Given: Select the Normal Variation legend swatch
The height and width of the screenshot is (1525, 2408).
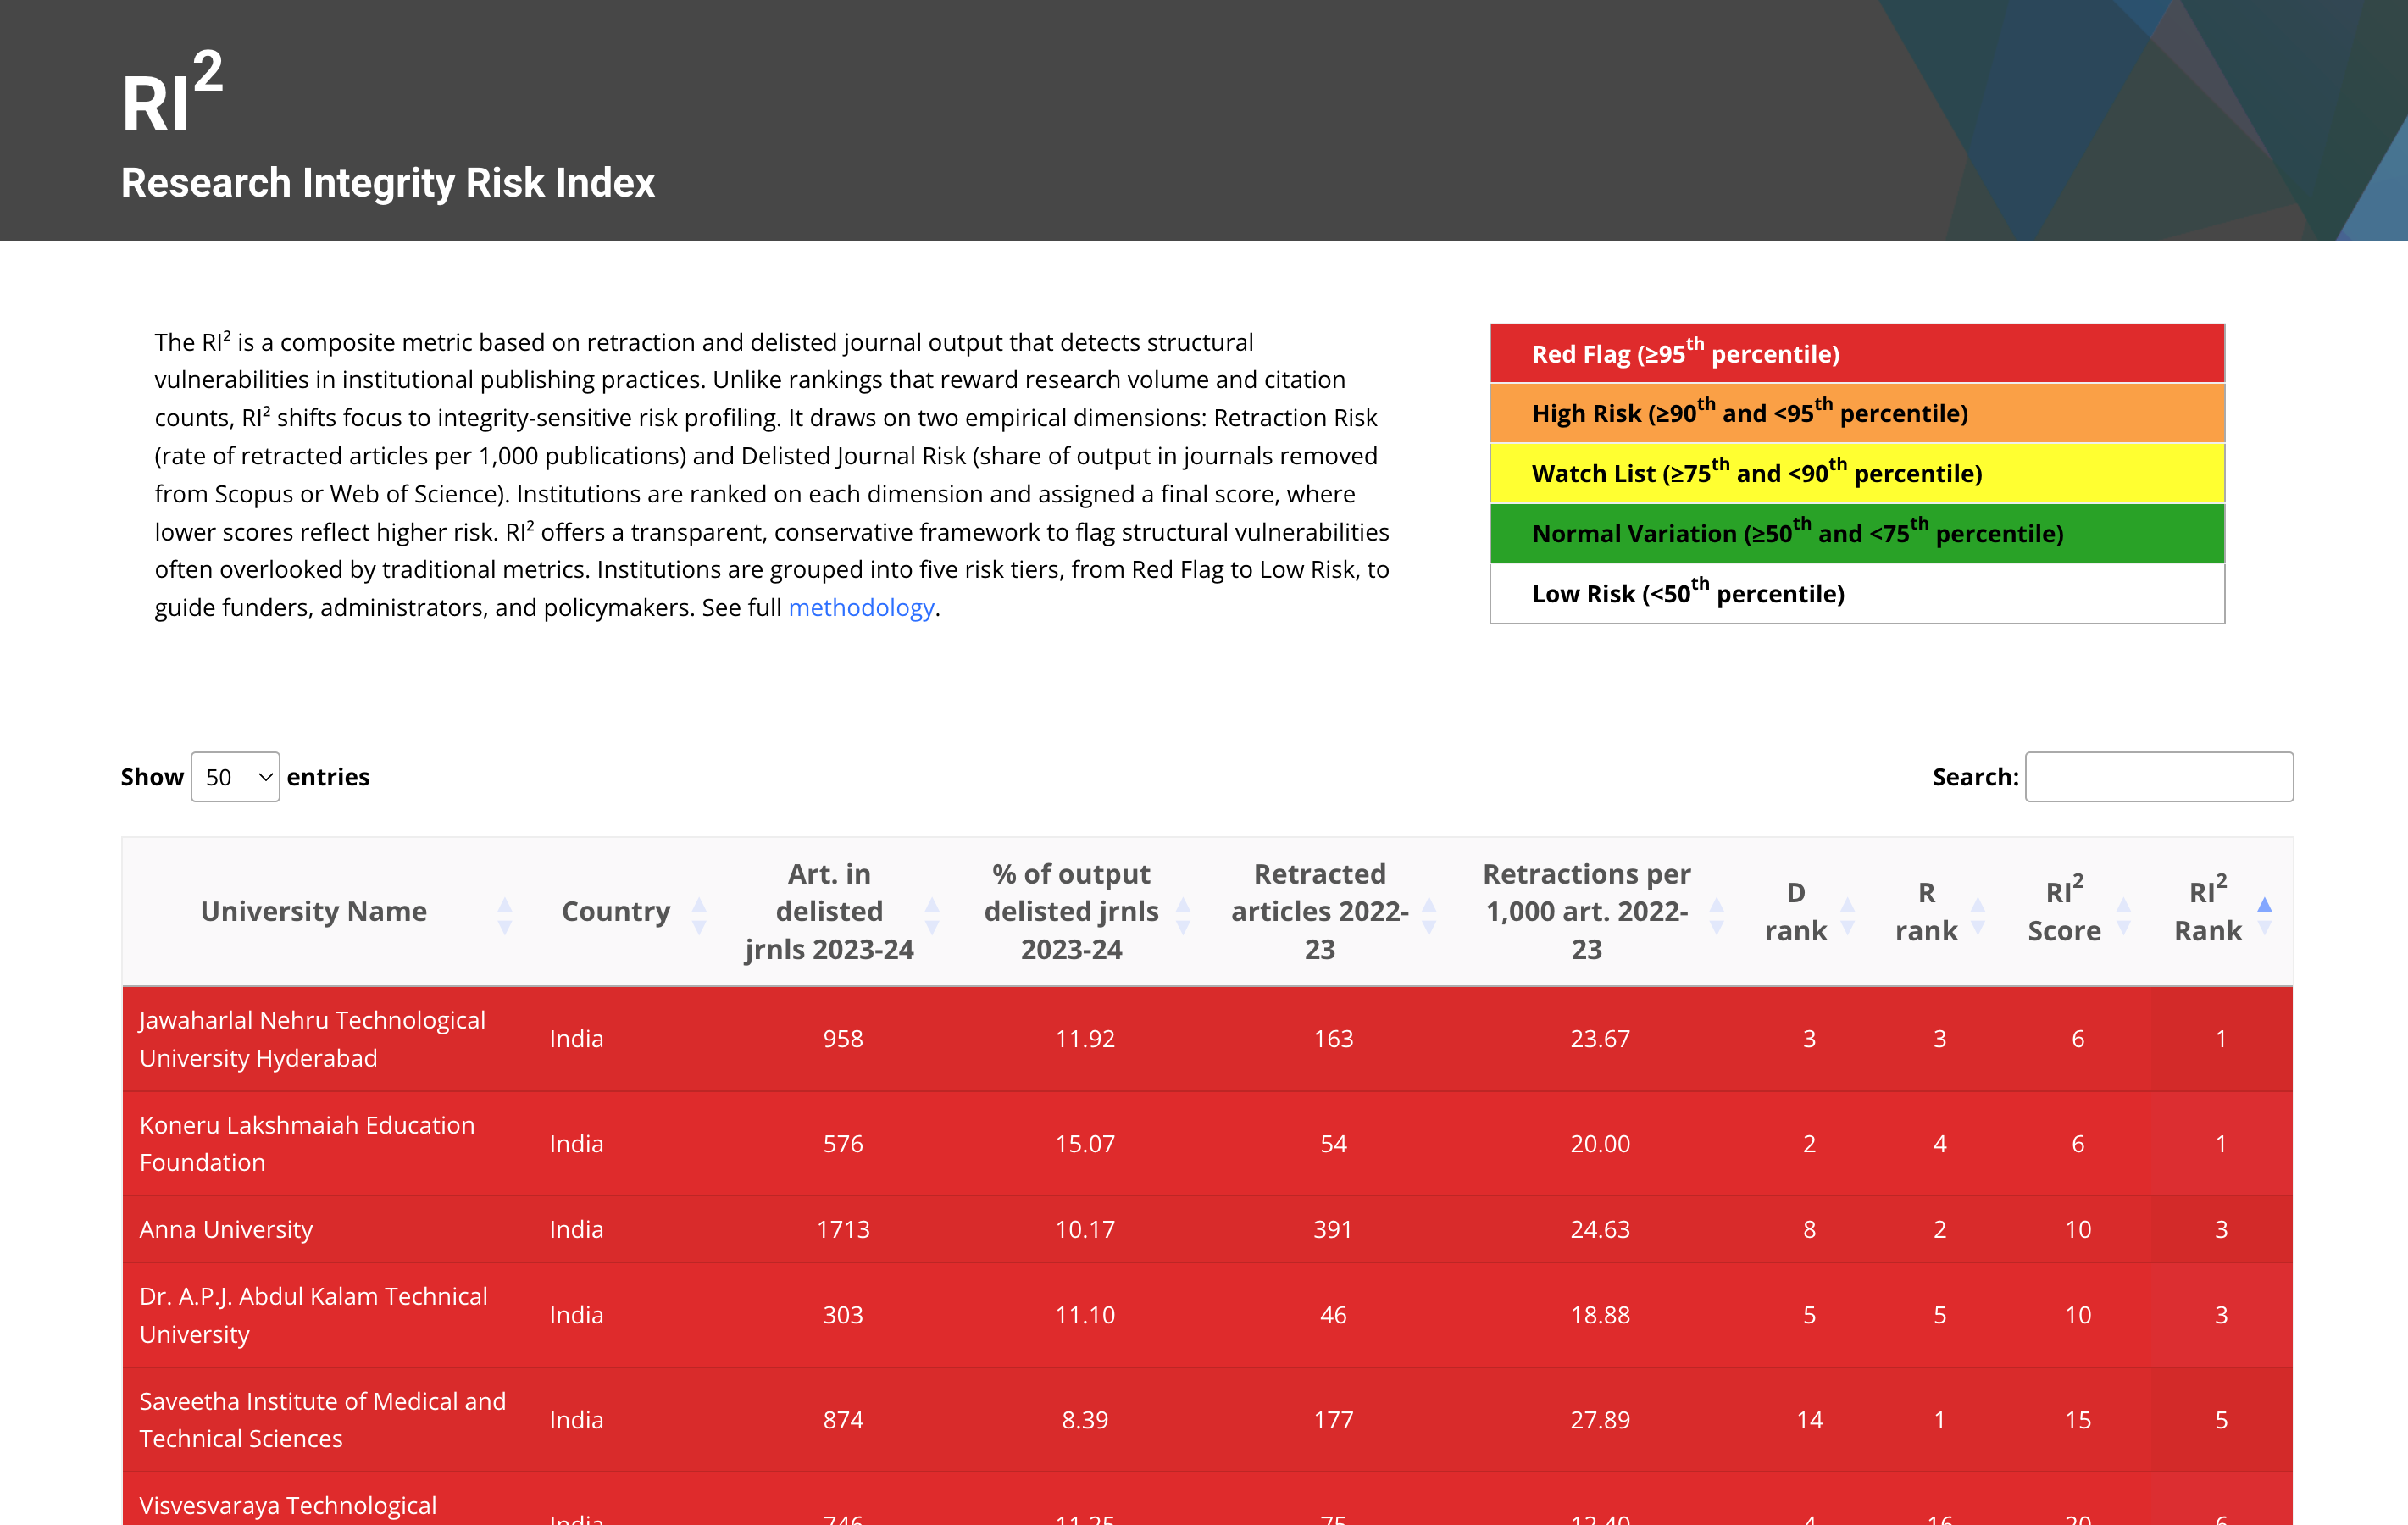Looking at the screenshot, I should [1857, 533].
